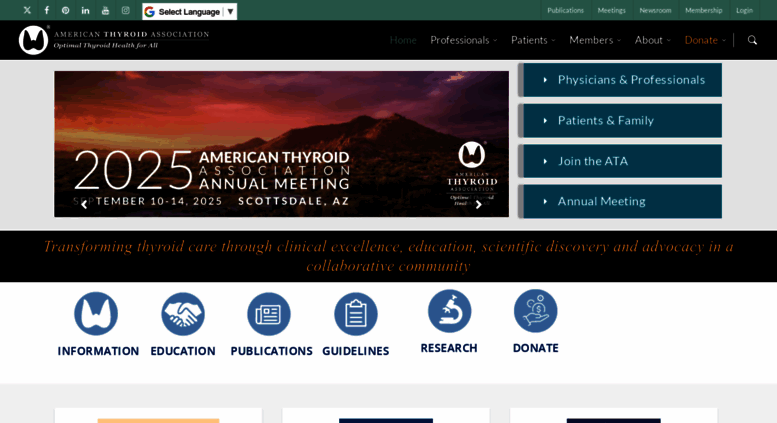Click the Publications newspaper icon
The height and width of the screenshot is (423, 777).
269,314
